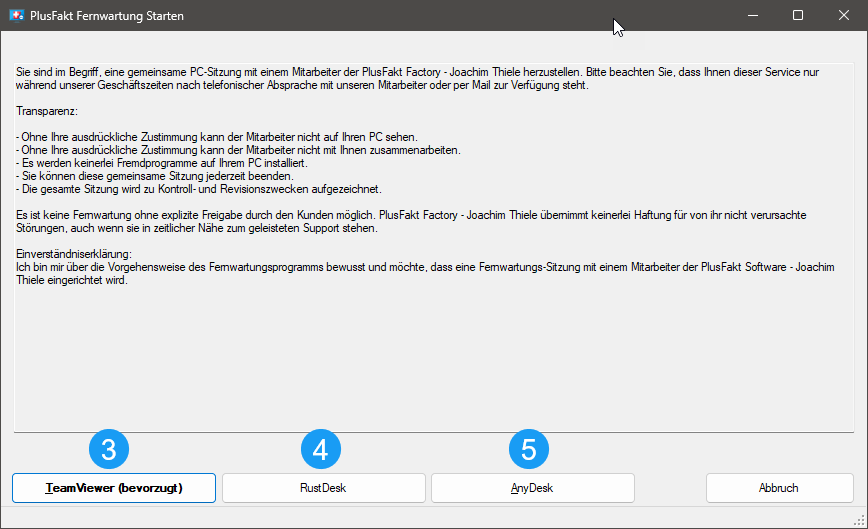Click the 'Einverständniserklärung:' heading text
Image resolution: width=868 pixels, height=529 pixels.
(74, 255)
